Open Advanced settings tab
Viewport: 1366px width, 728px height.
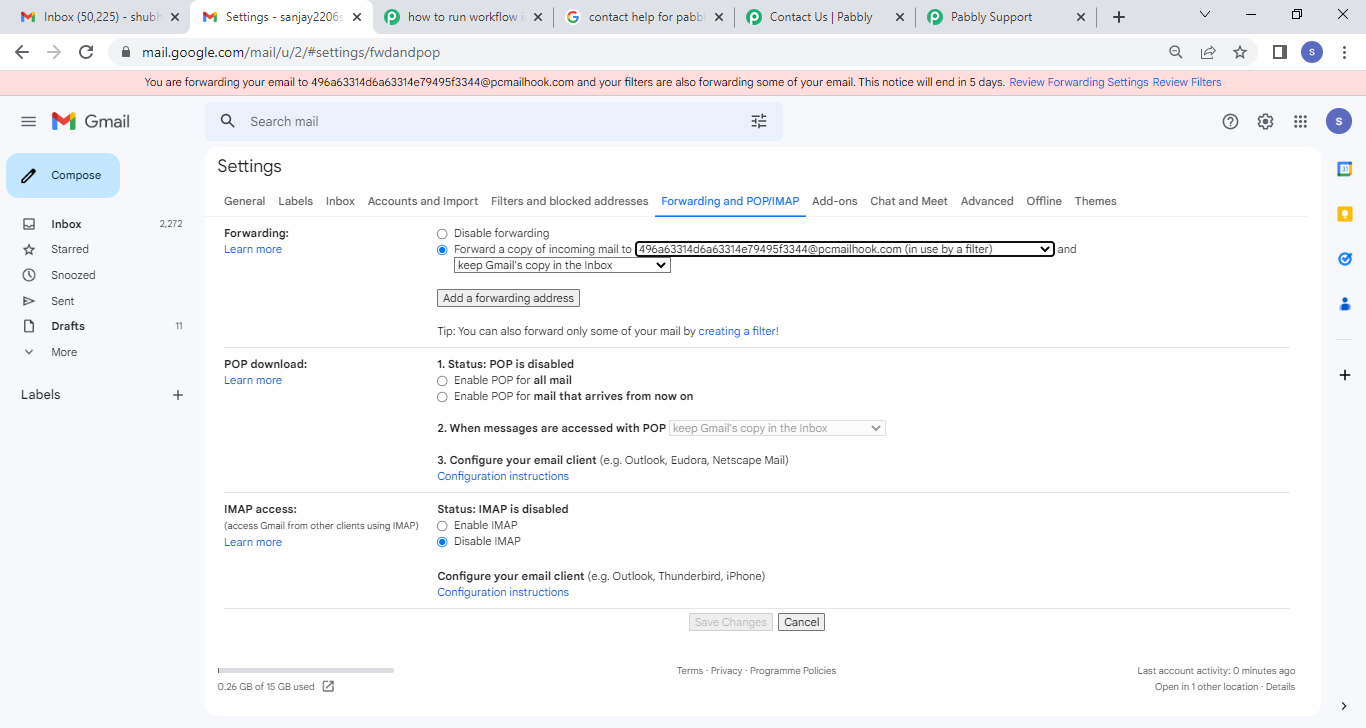click(x=987, y=201)
